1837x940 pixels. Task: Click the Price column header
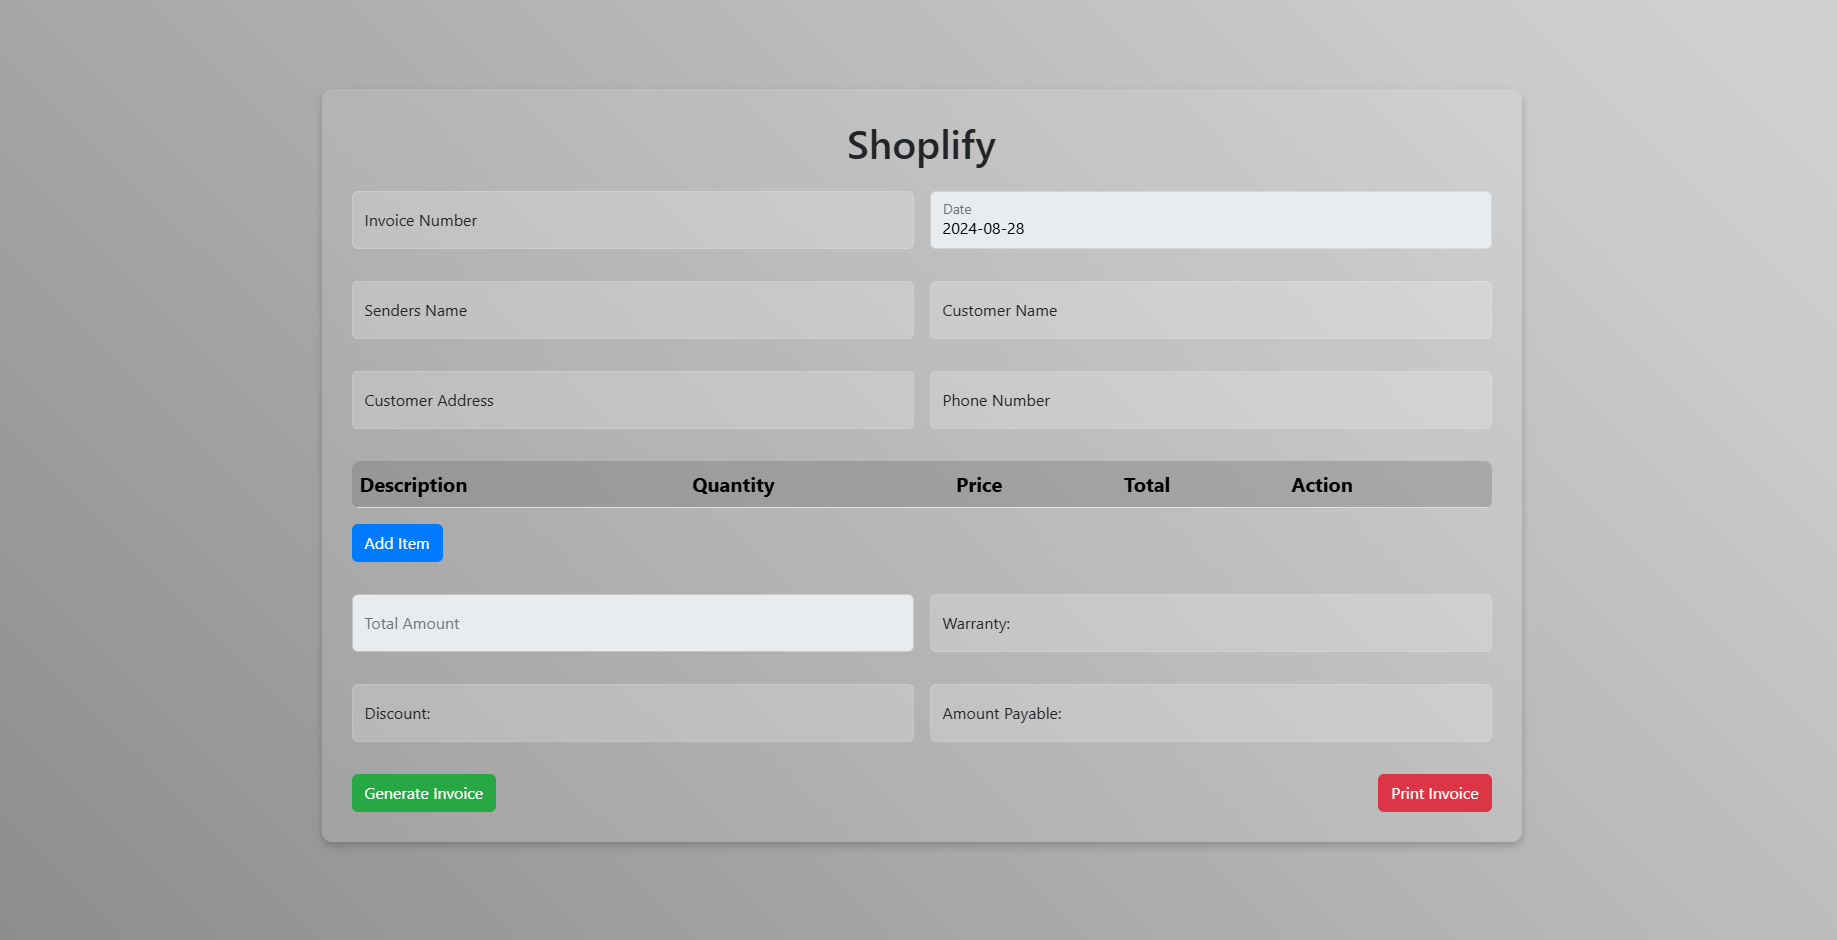pos(978,485)
